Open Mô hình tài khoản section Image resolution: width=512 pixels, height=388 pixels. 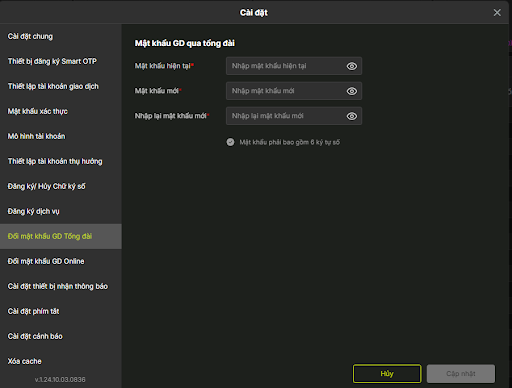click(61, 136)
